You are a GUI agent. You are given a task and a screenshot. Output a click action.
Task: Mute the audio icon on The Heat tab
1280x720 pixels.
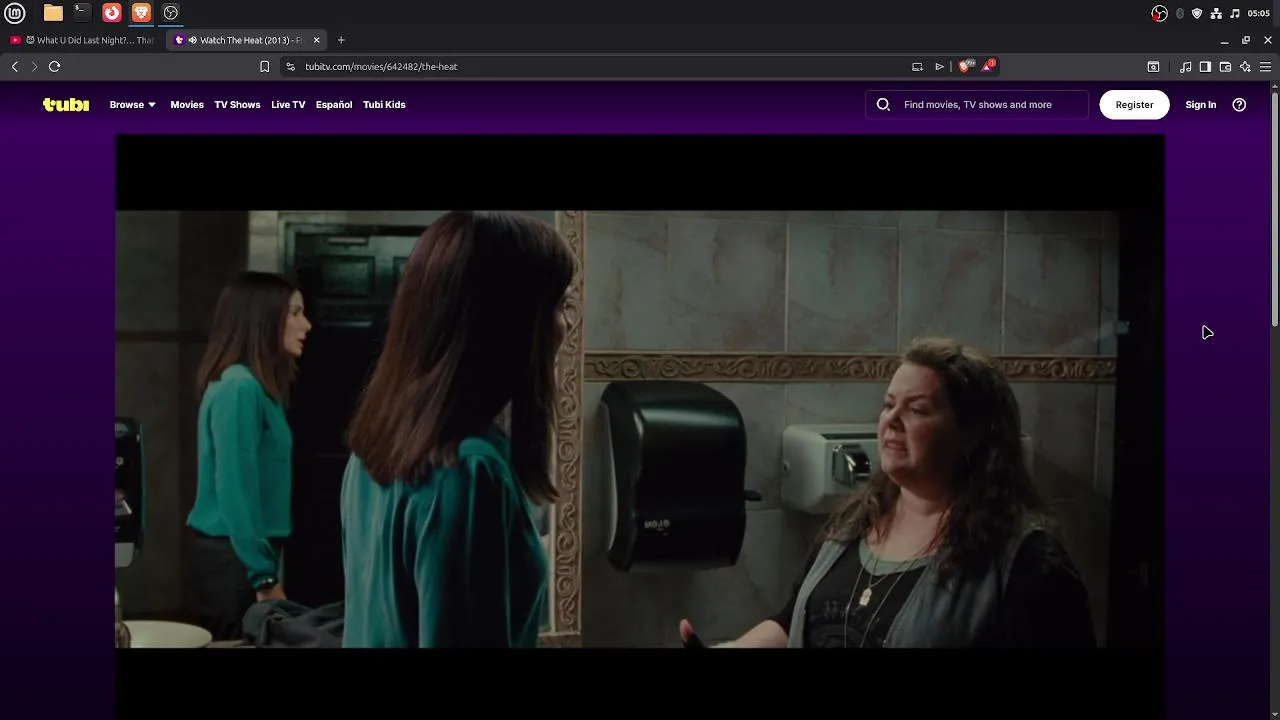point(192,40)
